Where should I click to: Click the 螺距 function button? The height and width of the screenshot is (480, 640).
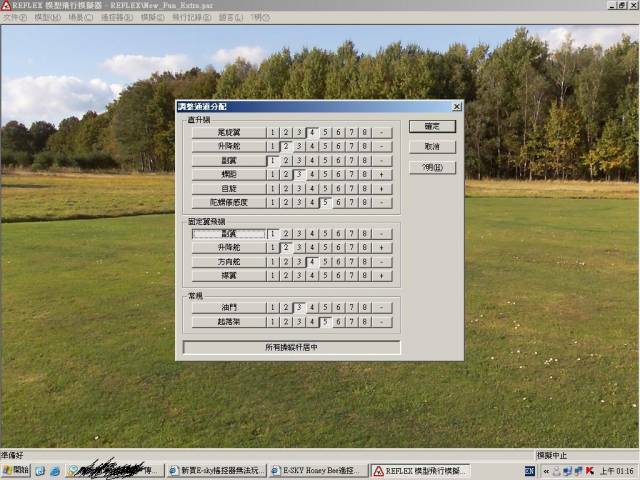[x=229, y=174]
